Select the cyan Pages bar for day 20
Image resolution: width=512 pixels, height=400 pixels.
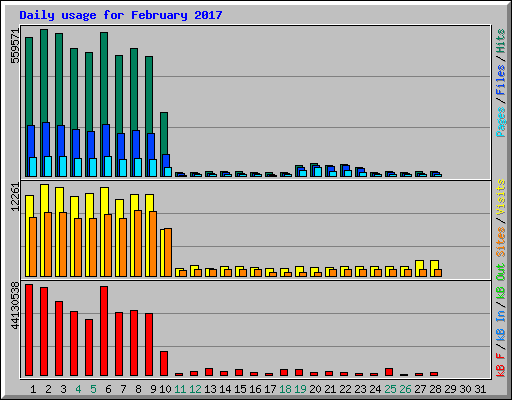[x=318, y=172]
